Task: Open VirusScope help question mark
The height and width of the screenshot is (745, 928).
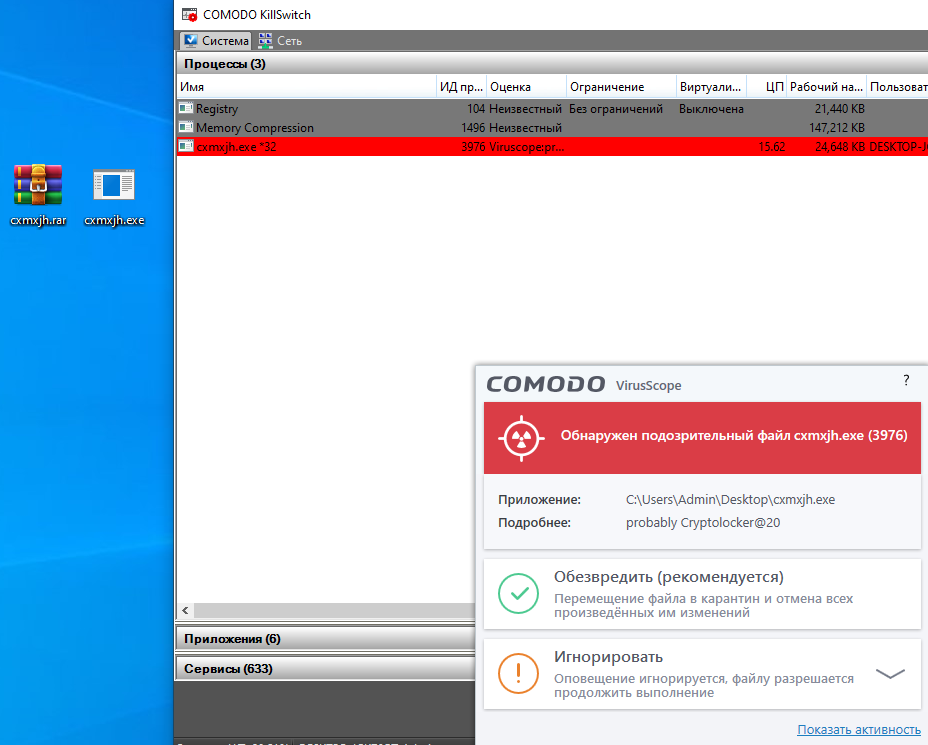Action: tap(906, 380)
